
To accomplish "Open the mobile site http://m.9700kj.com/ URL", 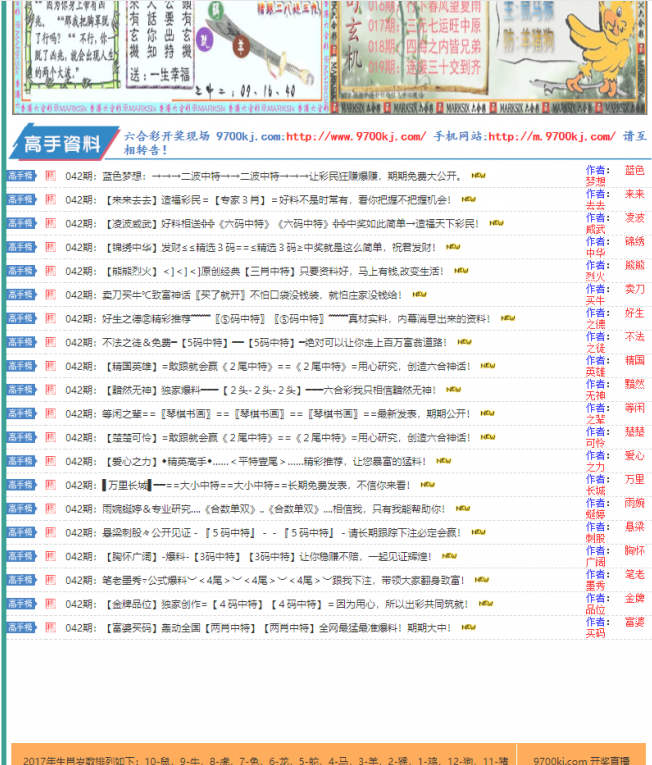I will pyautogui.click(x=552, y=137).
